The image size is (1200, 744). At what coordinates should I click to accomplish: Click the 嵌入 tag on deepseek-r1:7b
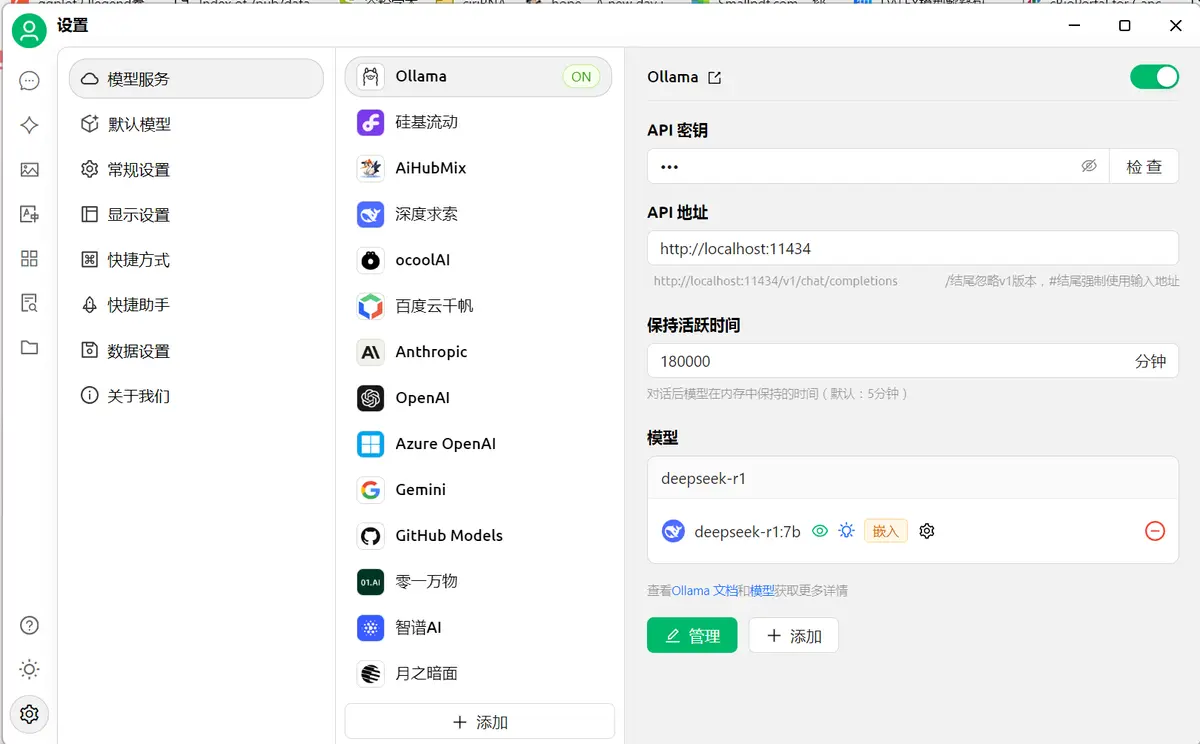pyautogui.click(x=886, y=531)
